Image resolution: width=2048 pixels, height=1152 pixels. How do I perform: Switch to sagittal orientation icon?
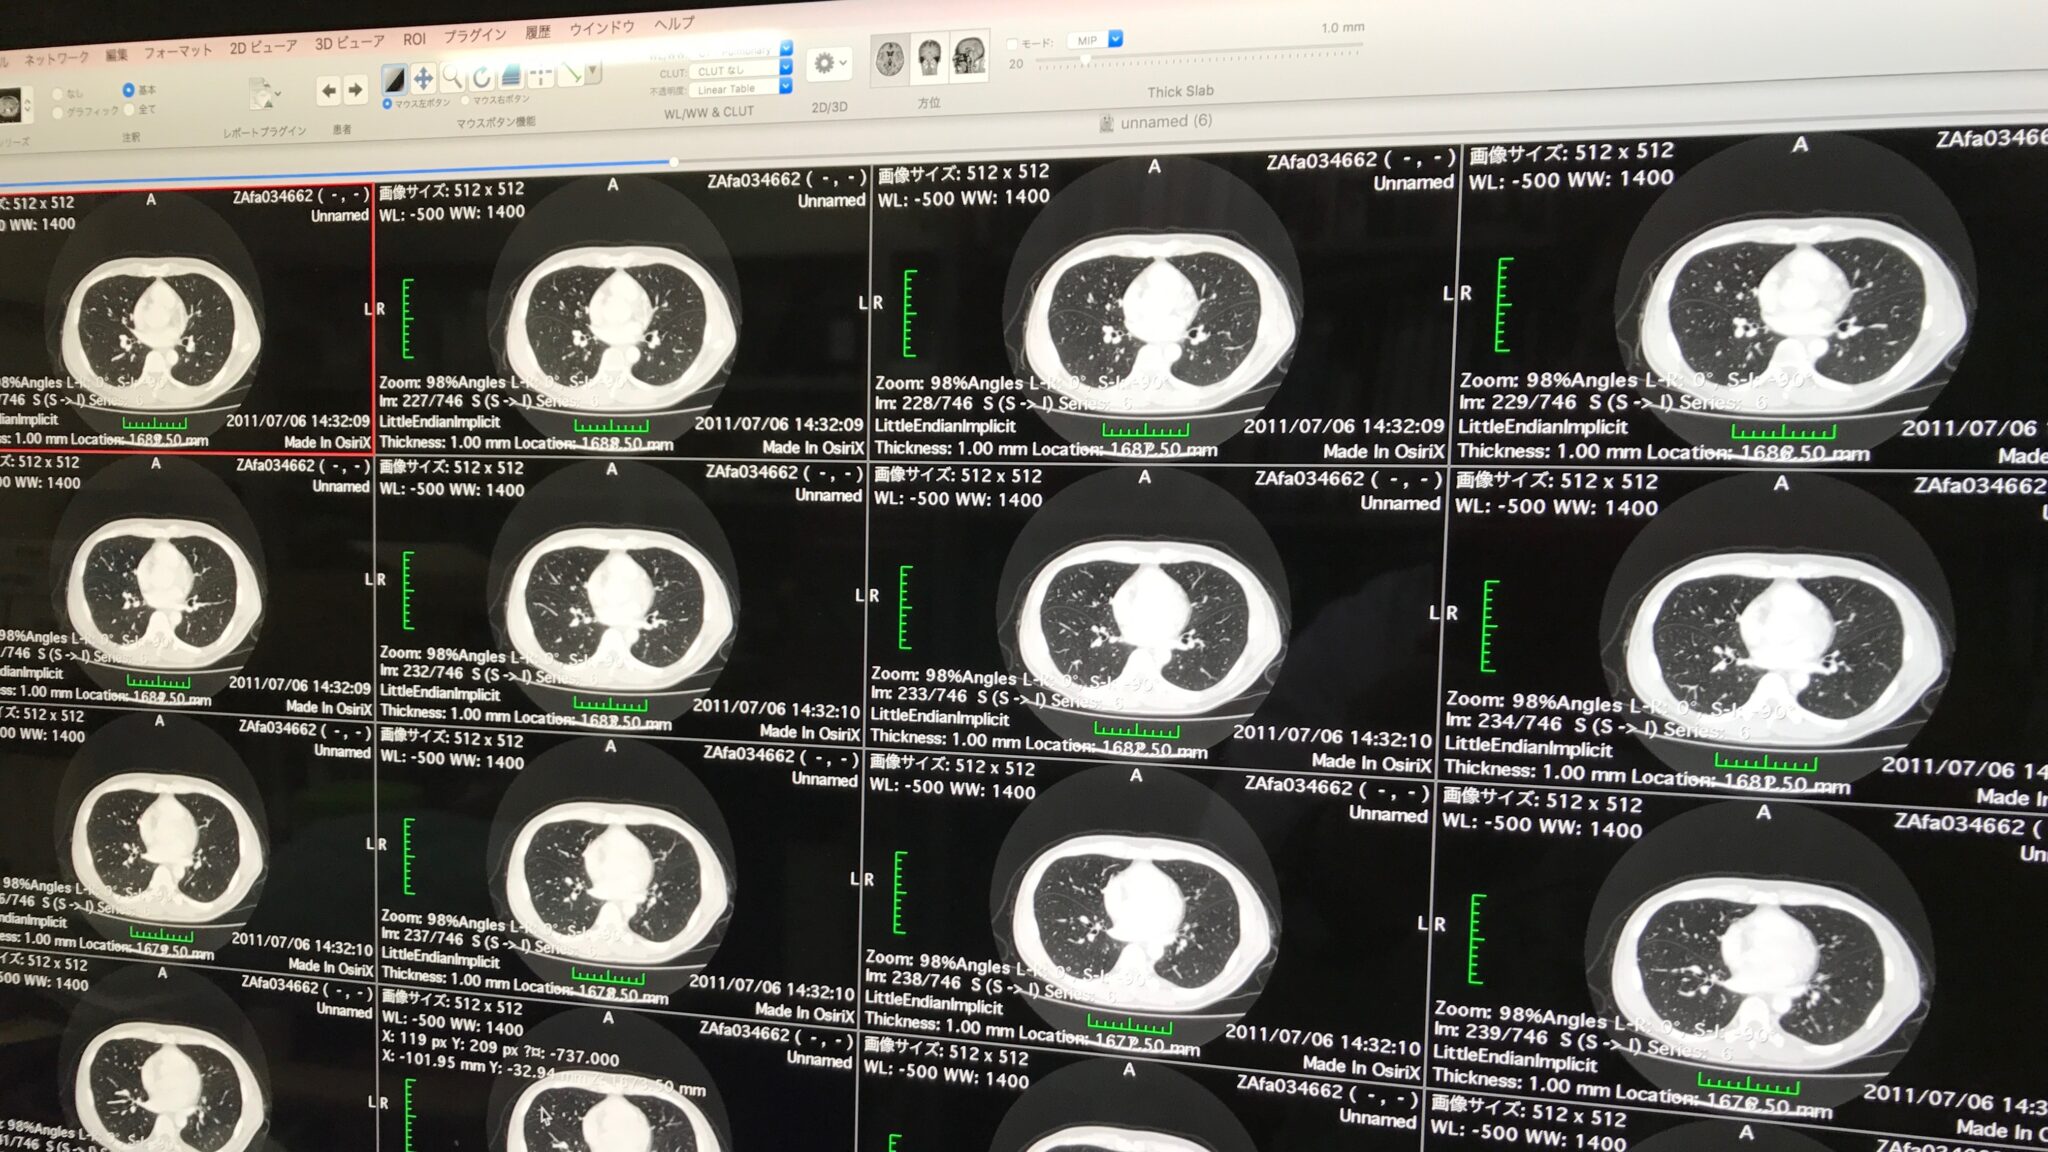pos(969,54)
